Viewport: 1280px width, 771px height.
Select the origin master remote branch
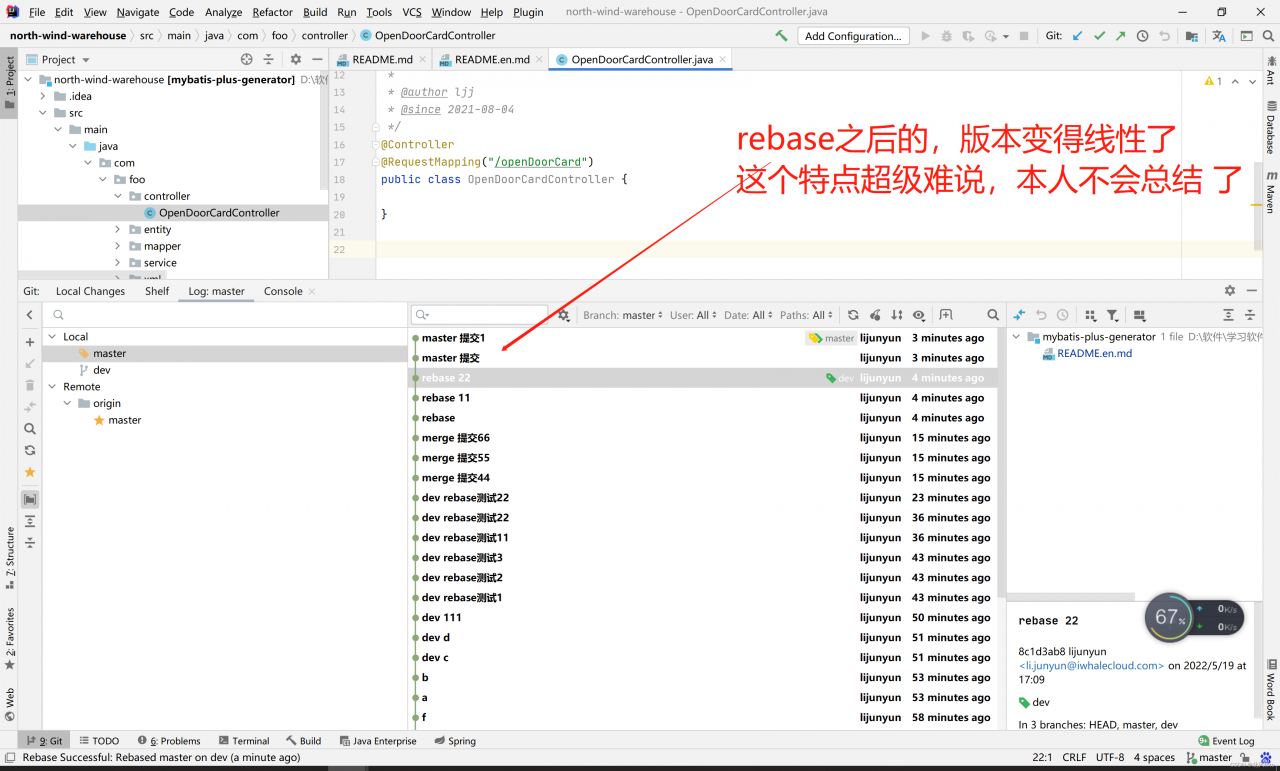click(117, 420)
